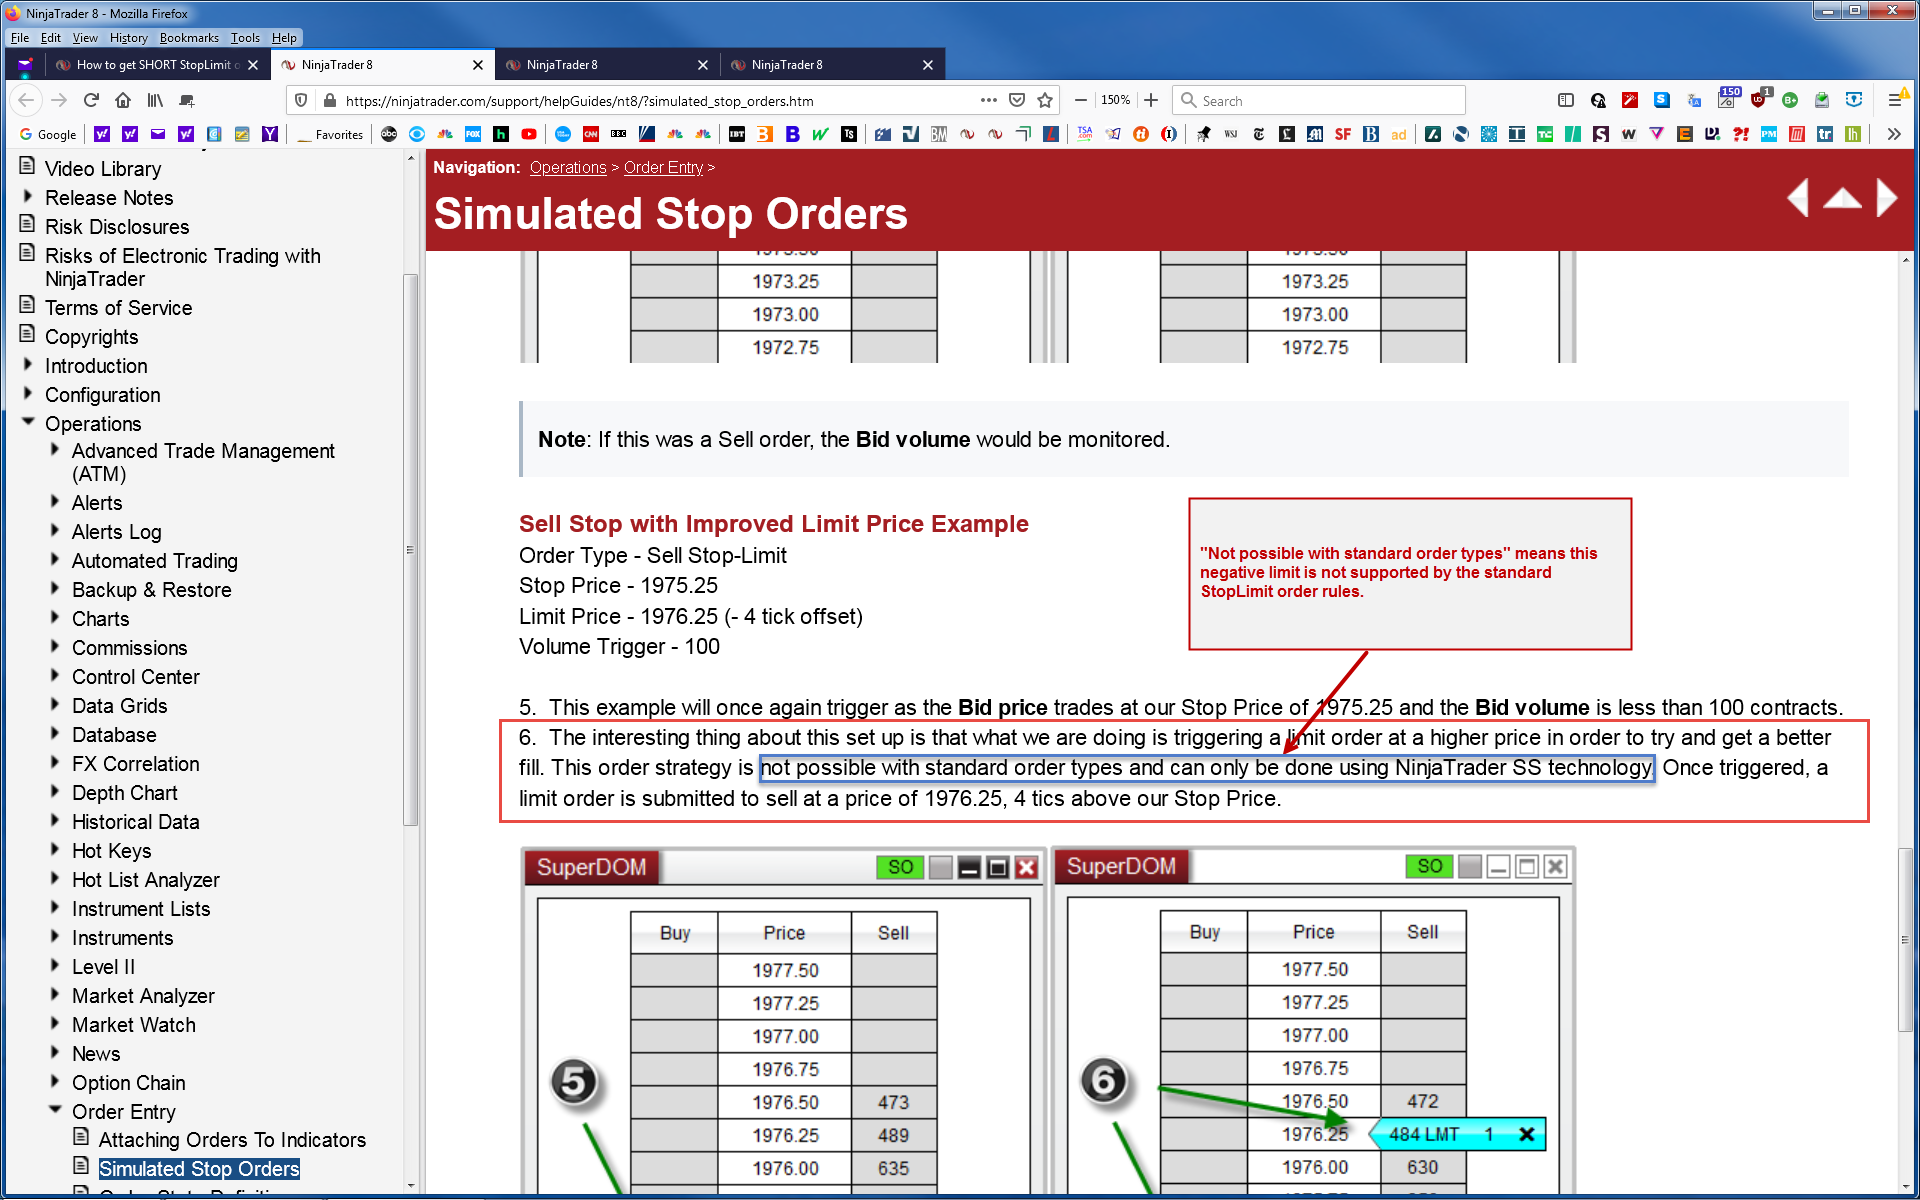1920x1200 pixels.
Task: Open the Bookmarks menu
Action: coord(188,38)
